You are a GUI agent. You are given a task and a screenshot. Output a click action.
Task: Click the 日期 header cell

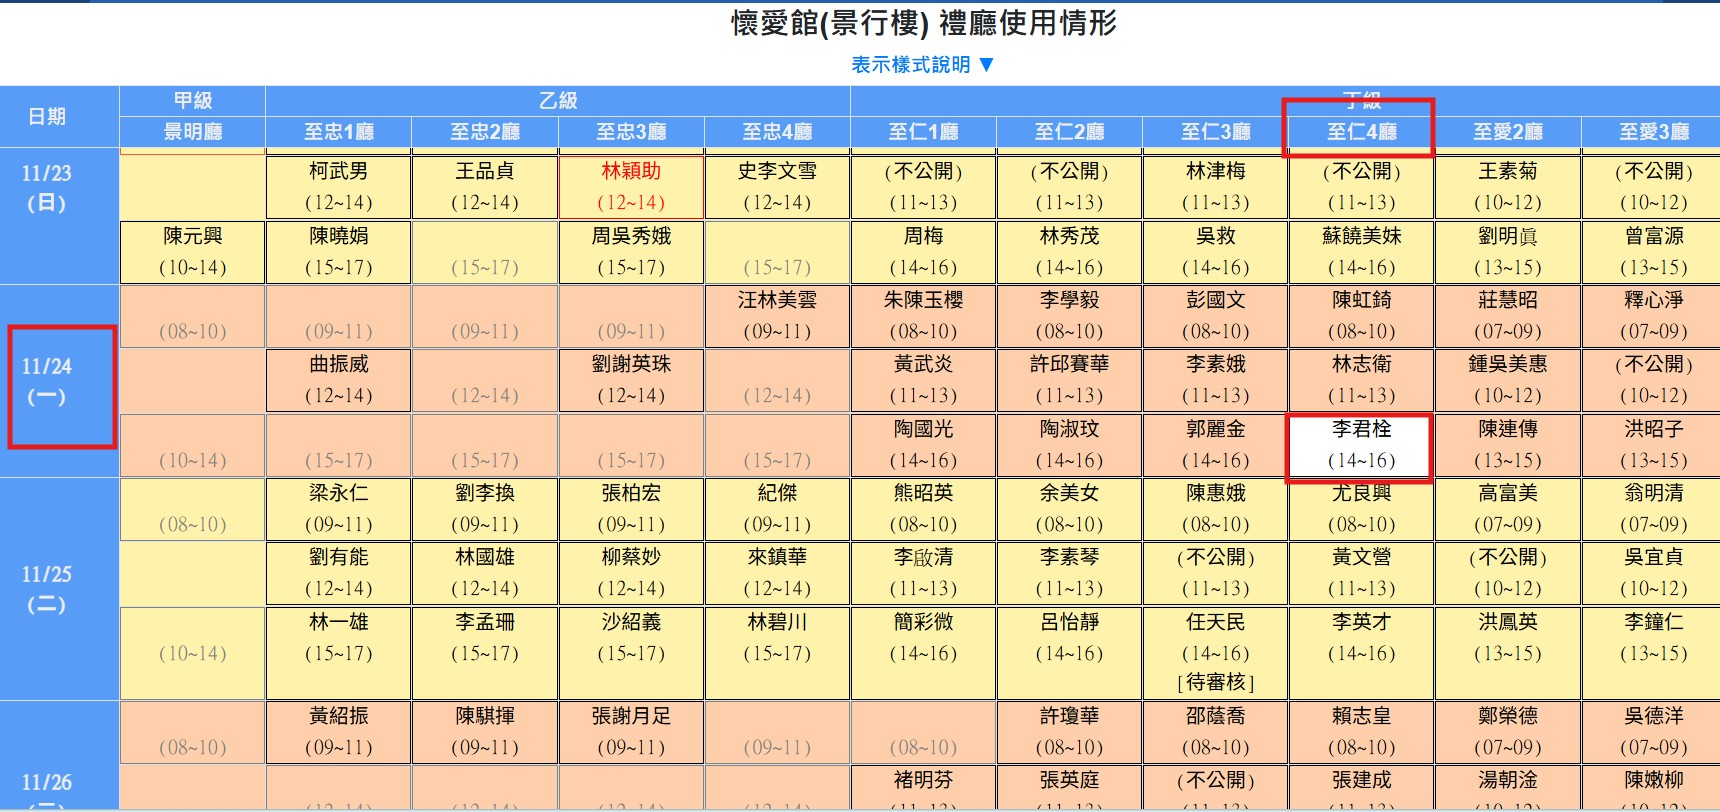pyautogui.click(x=47, y=117)
